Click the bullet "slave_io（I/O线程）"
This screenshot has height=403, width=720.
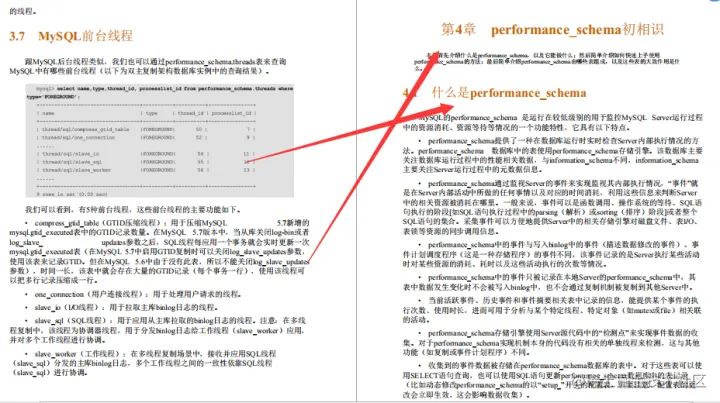coord(122,308)
